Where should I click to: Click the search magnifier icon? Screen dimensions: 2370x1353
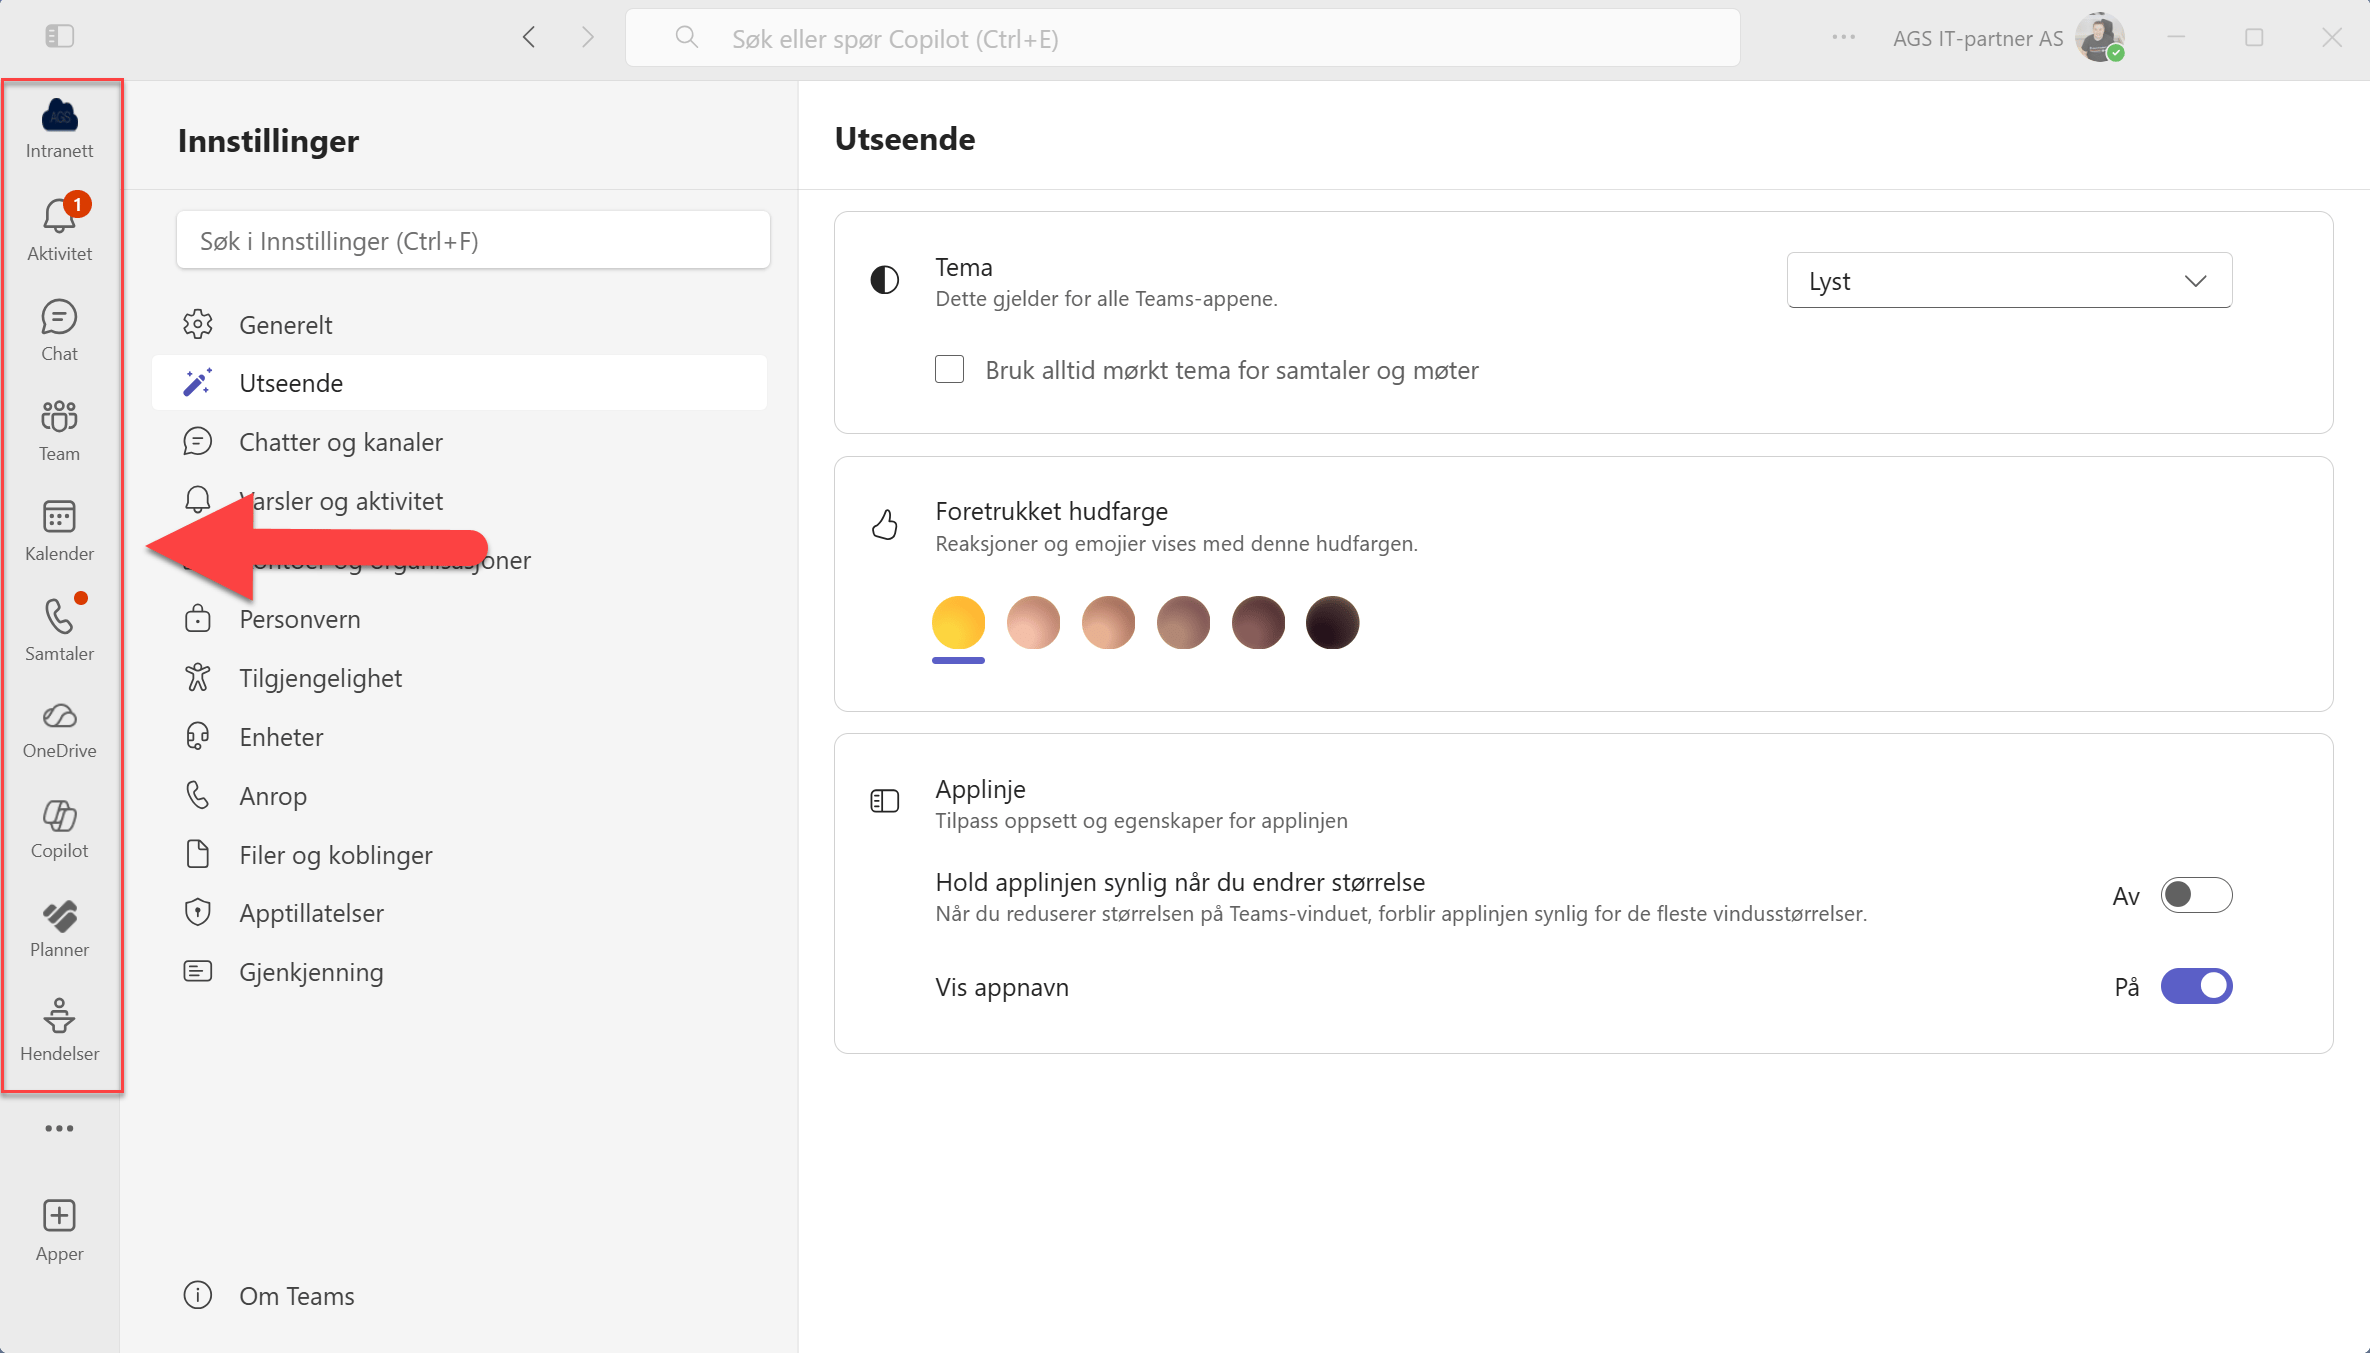coord(686,38)
